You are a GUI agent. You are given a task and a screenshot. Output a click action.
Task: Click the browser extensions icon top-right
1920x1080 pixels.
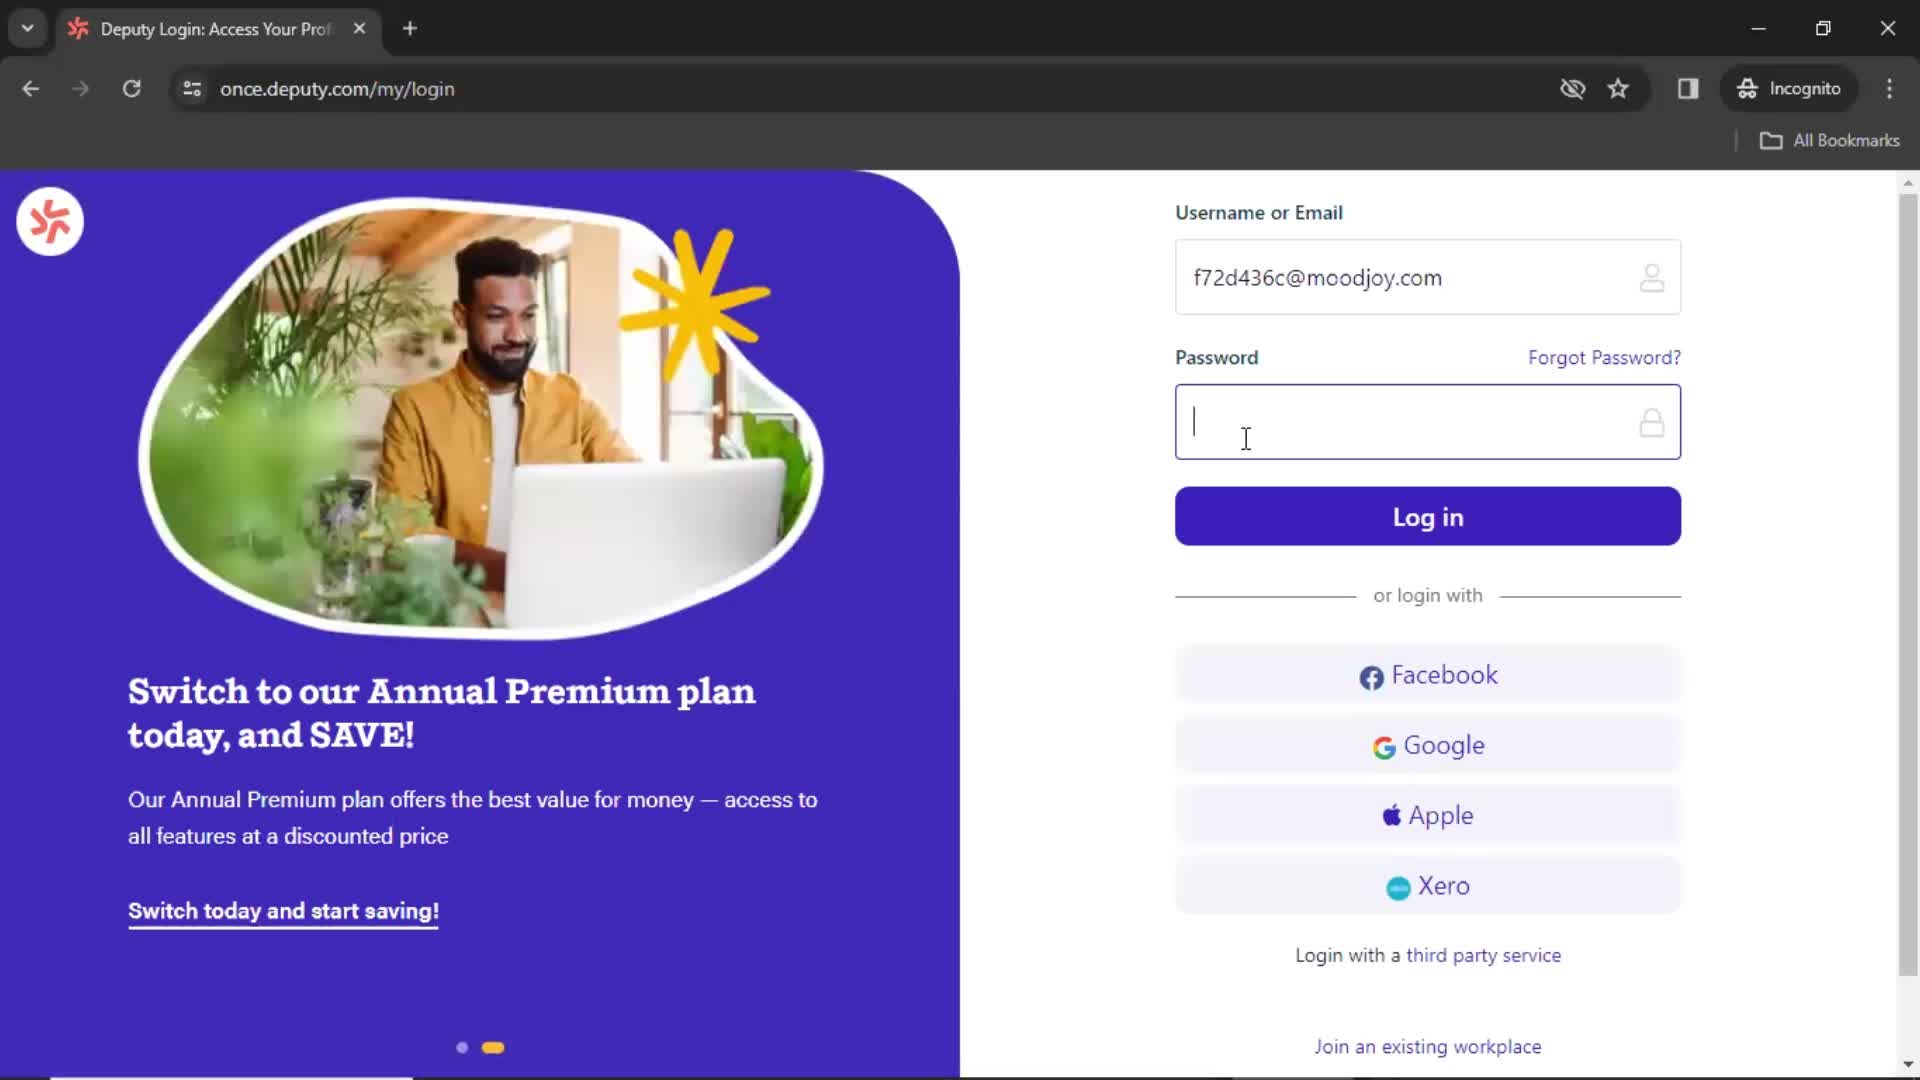pos(1689,88)
